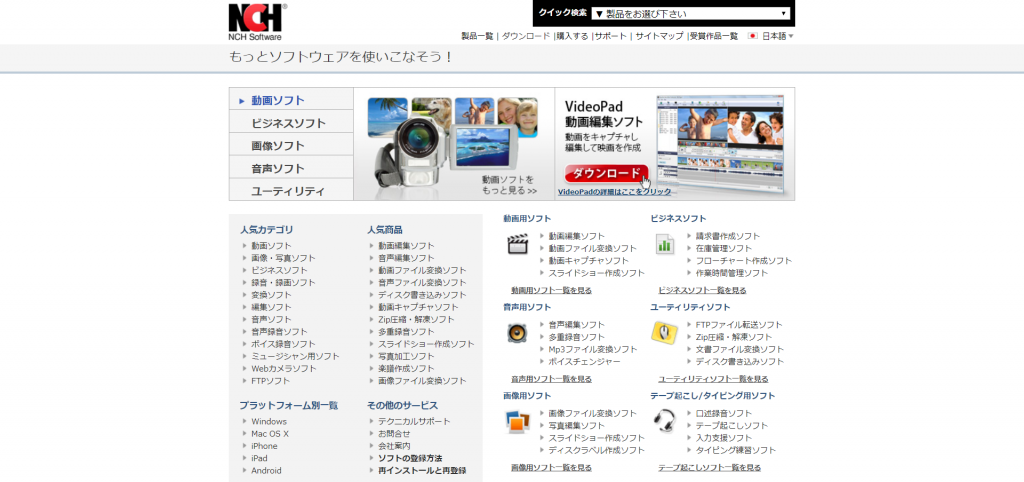The height and width of the screenshot is (482, 1024).
Task: Open the 動画用ソフト一覧を見る link
Action: click(x=551, y=290)
